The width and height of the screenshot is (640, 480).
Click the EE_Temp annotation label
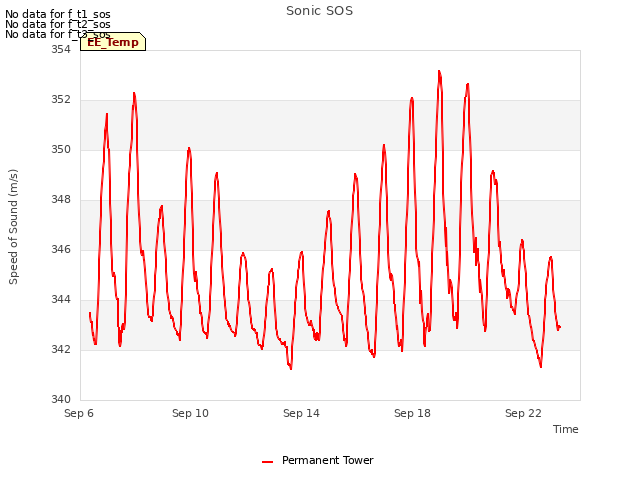pos(113,42)
